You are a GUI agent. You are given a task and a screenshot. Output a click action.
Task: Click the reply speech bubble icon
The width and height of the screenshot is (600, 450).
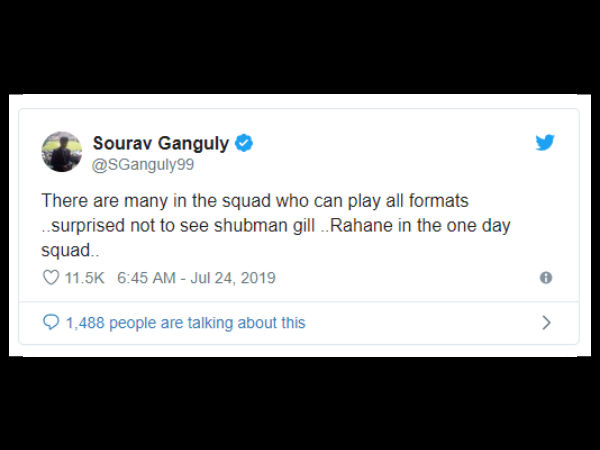click(x=51, y=322)
